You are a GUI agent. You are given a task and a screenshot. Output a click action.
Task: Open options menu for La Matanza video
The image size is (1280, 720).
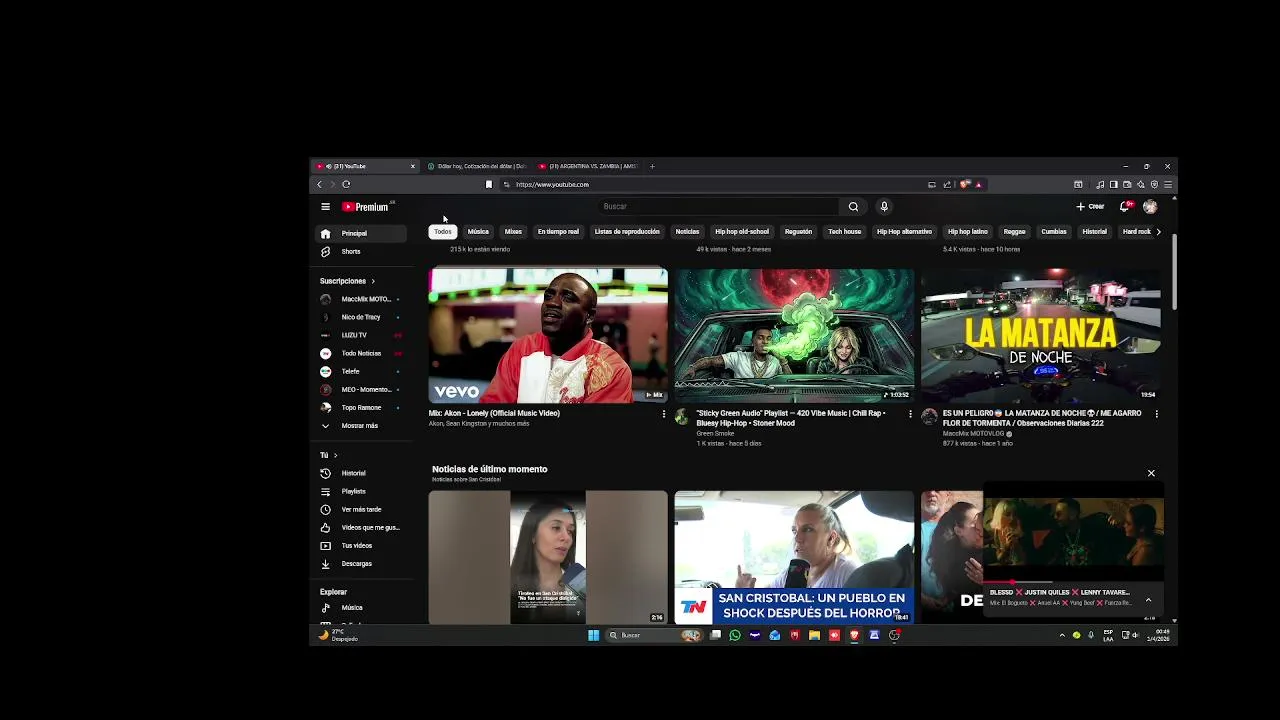click(x=1156, y=414)
